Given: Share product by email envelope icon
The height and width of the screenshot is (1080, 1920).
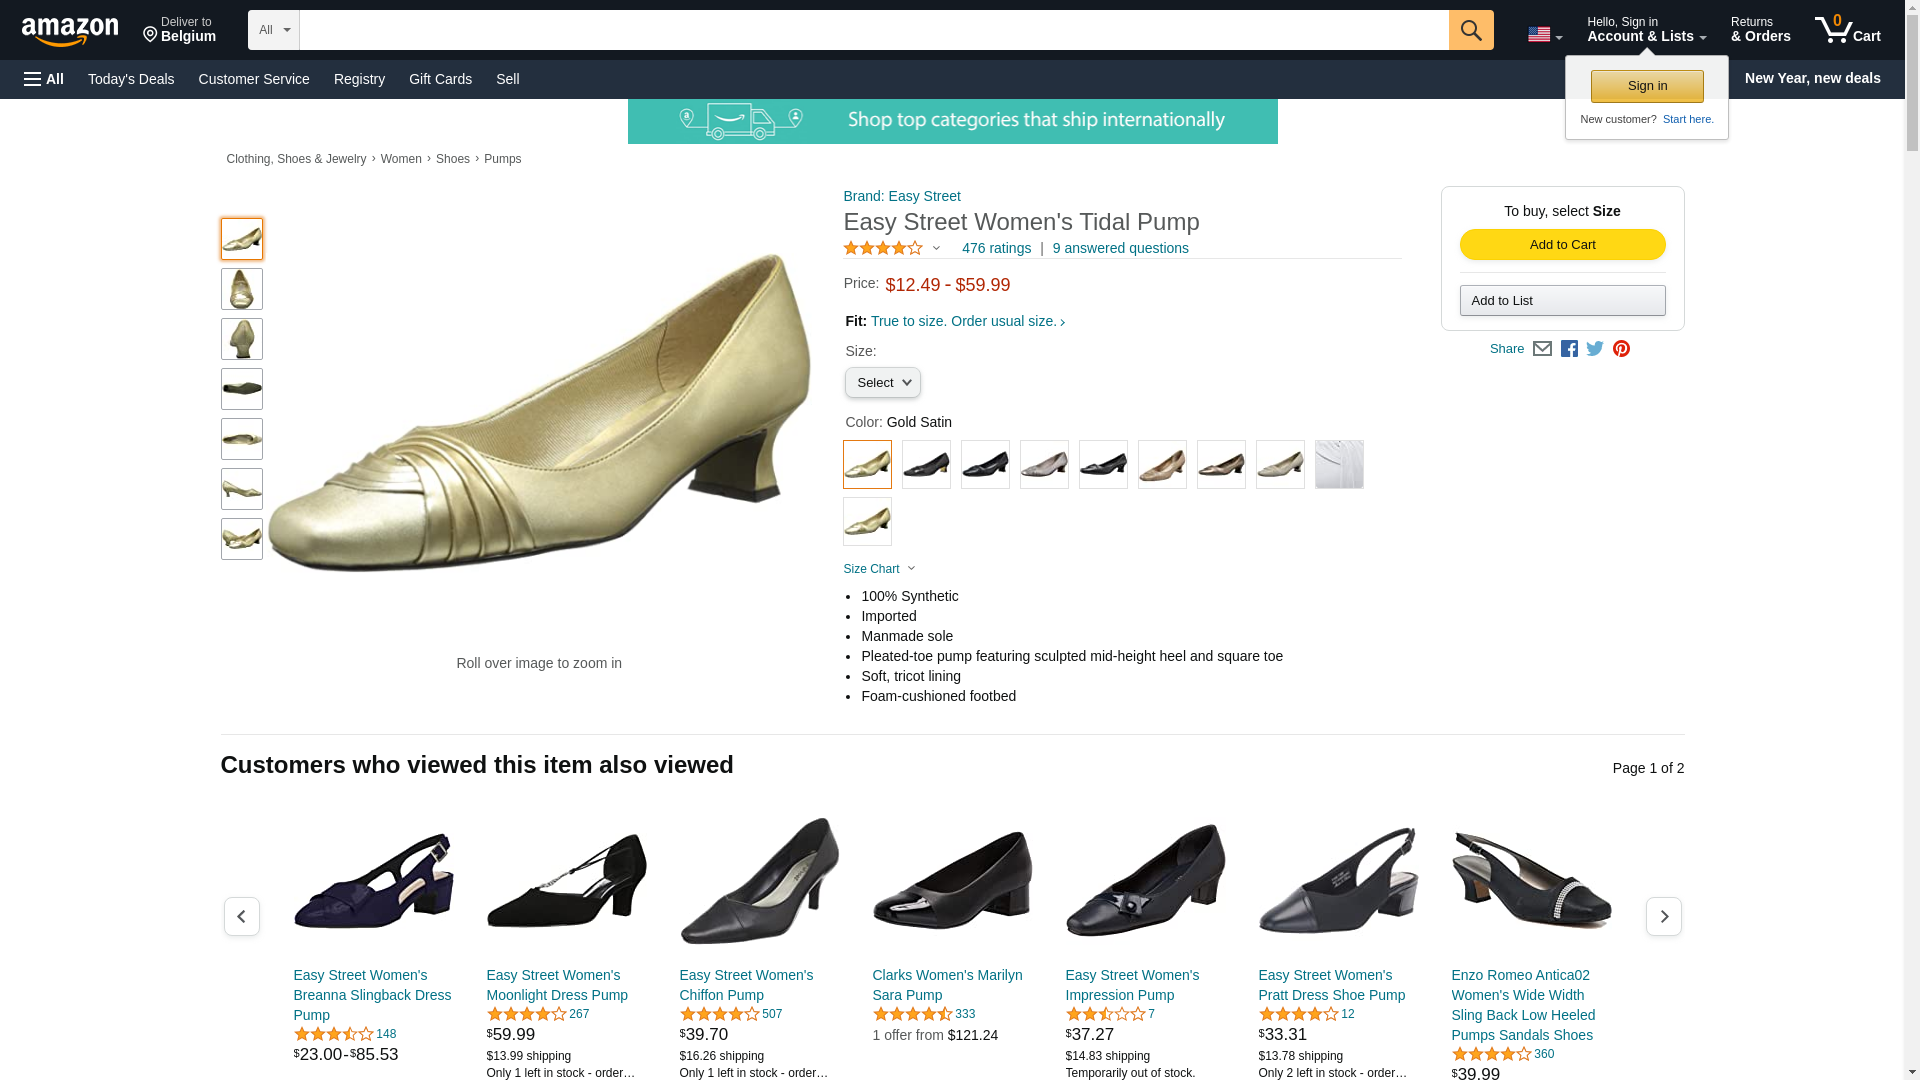Looking at the screenshot, I should pyautogui.click(x=1542, y=349).
